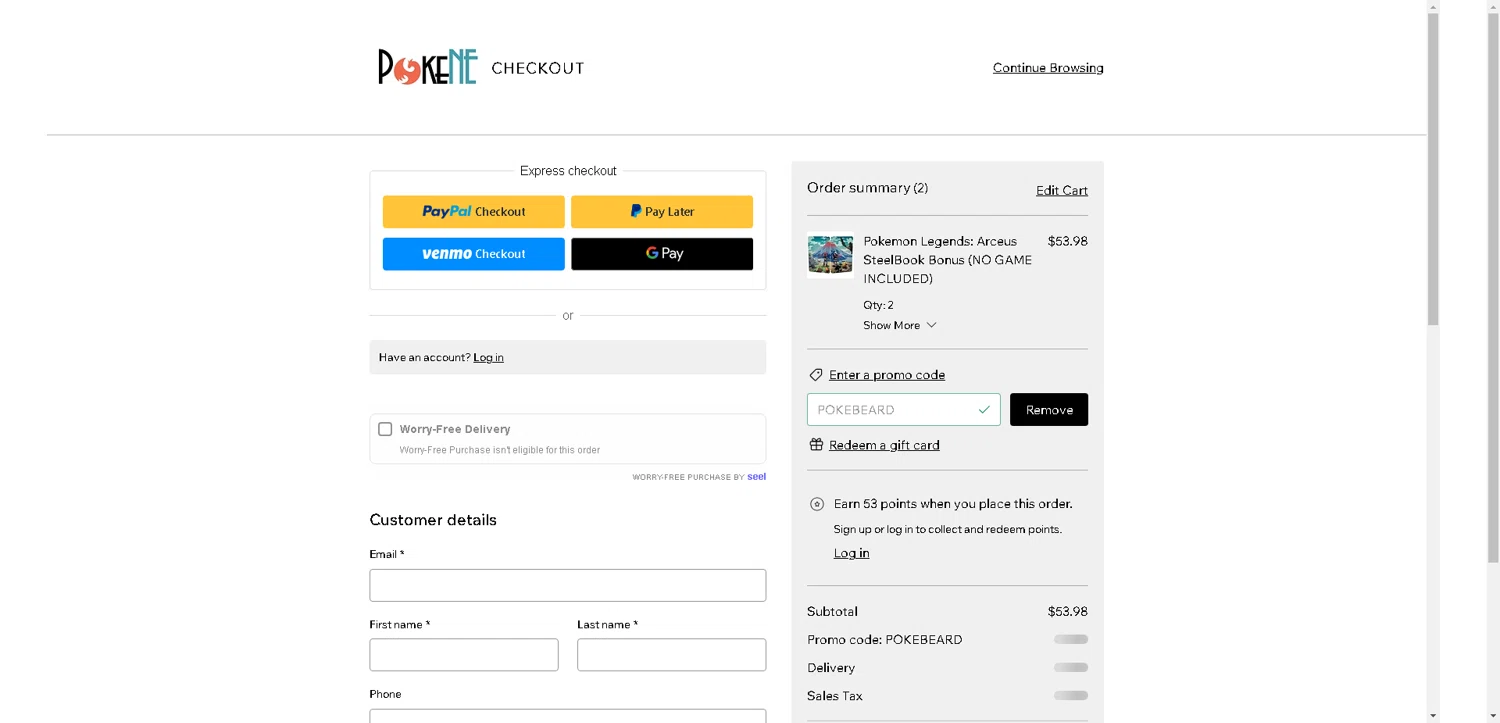Click the promo code tag icon
The height and width of the screenshot is (723, 1500).
(816, 375)
